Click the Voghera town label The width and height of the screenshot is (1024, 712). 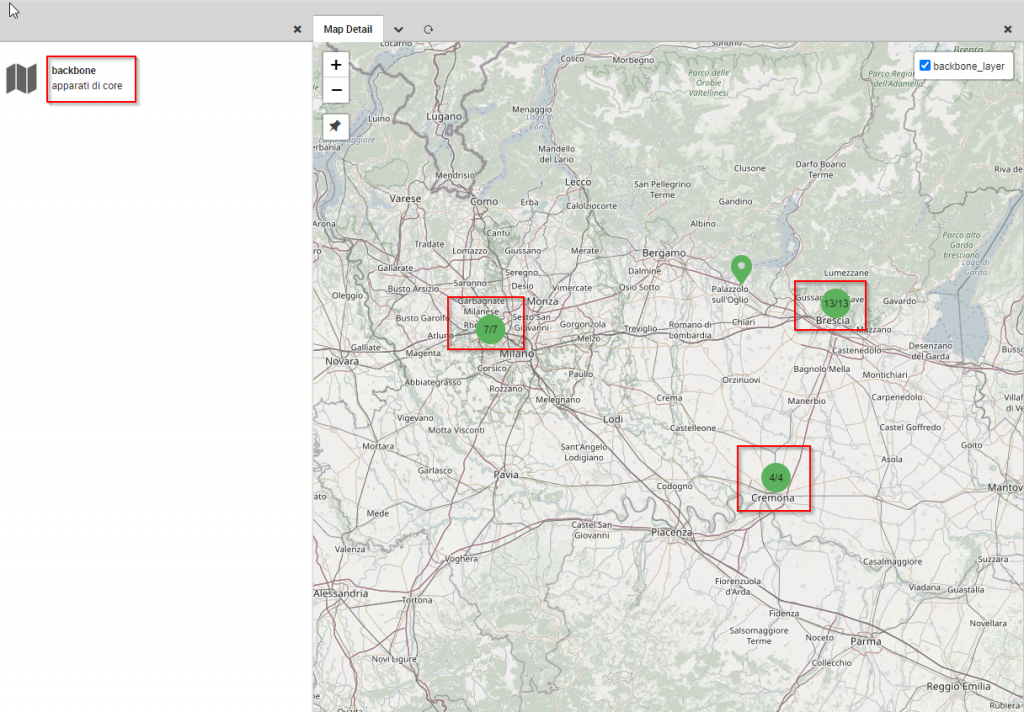[x=461, y=559]
